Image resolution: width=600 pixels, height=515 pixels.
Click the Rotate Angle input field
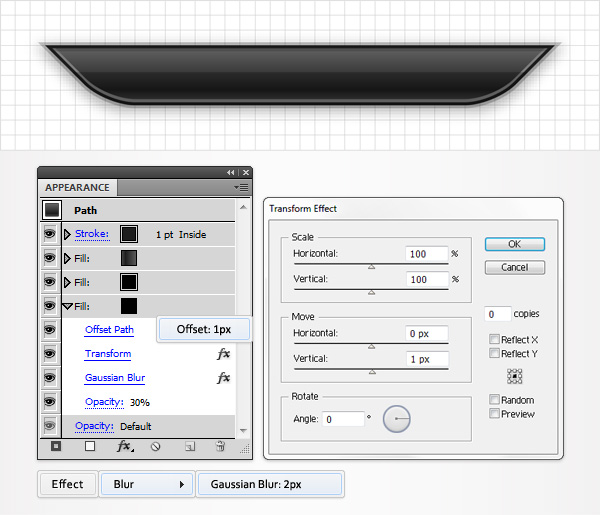point(343,419)
